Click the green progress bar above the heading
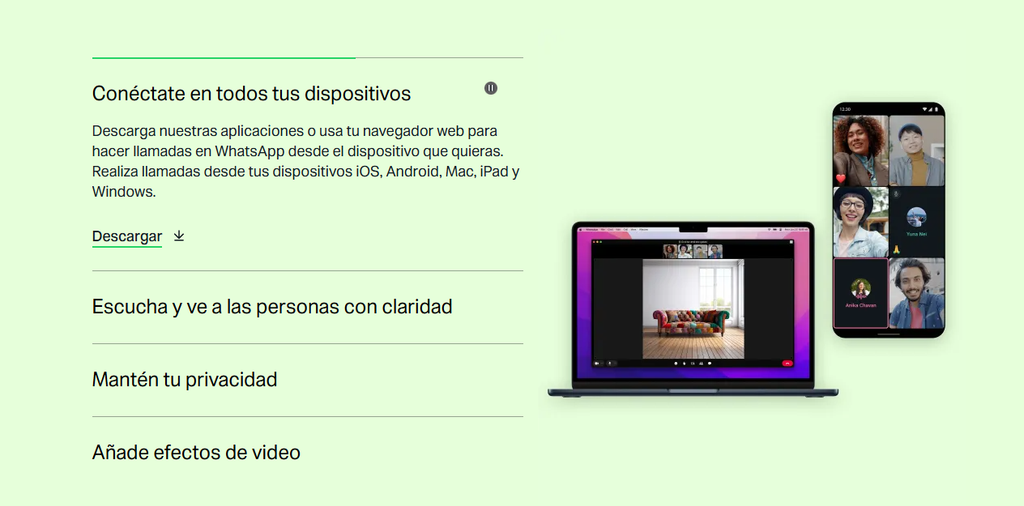 (x=224, y=58)
